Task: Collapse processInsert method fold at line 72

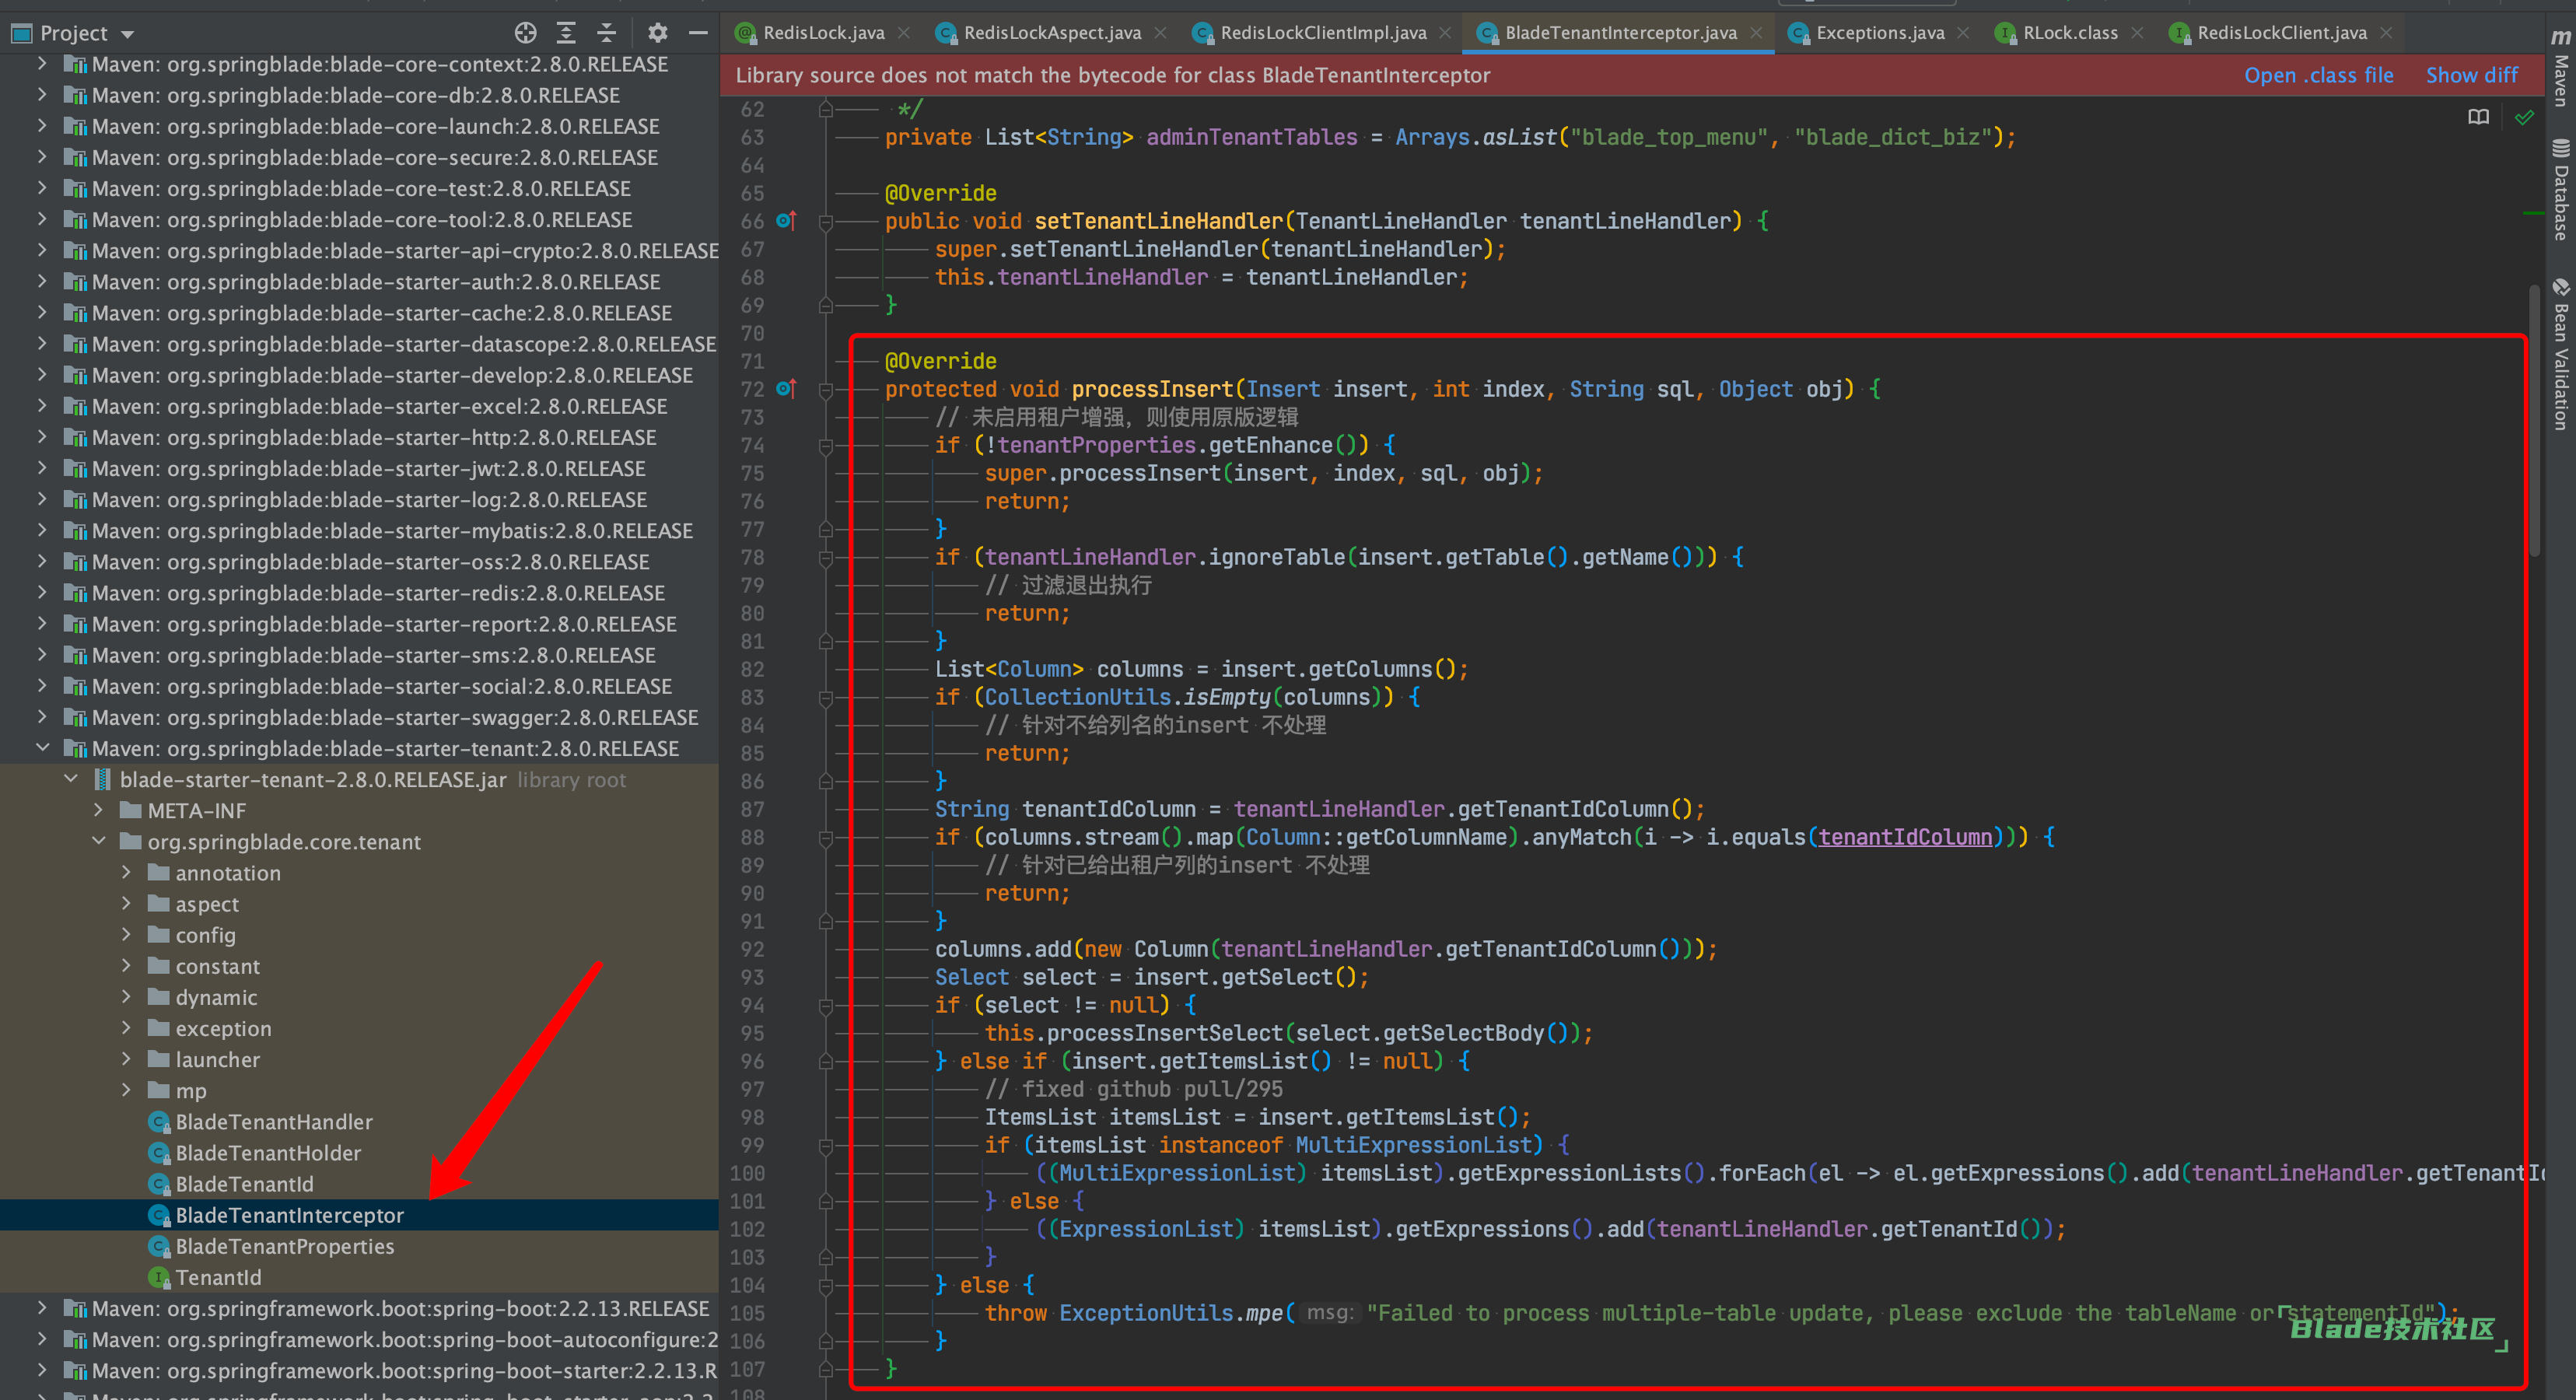Action: (826, 389)
